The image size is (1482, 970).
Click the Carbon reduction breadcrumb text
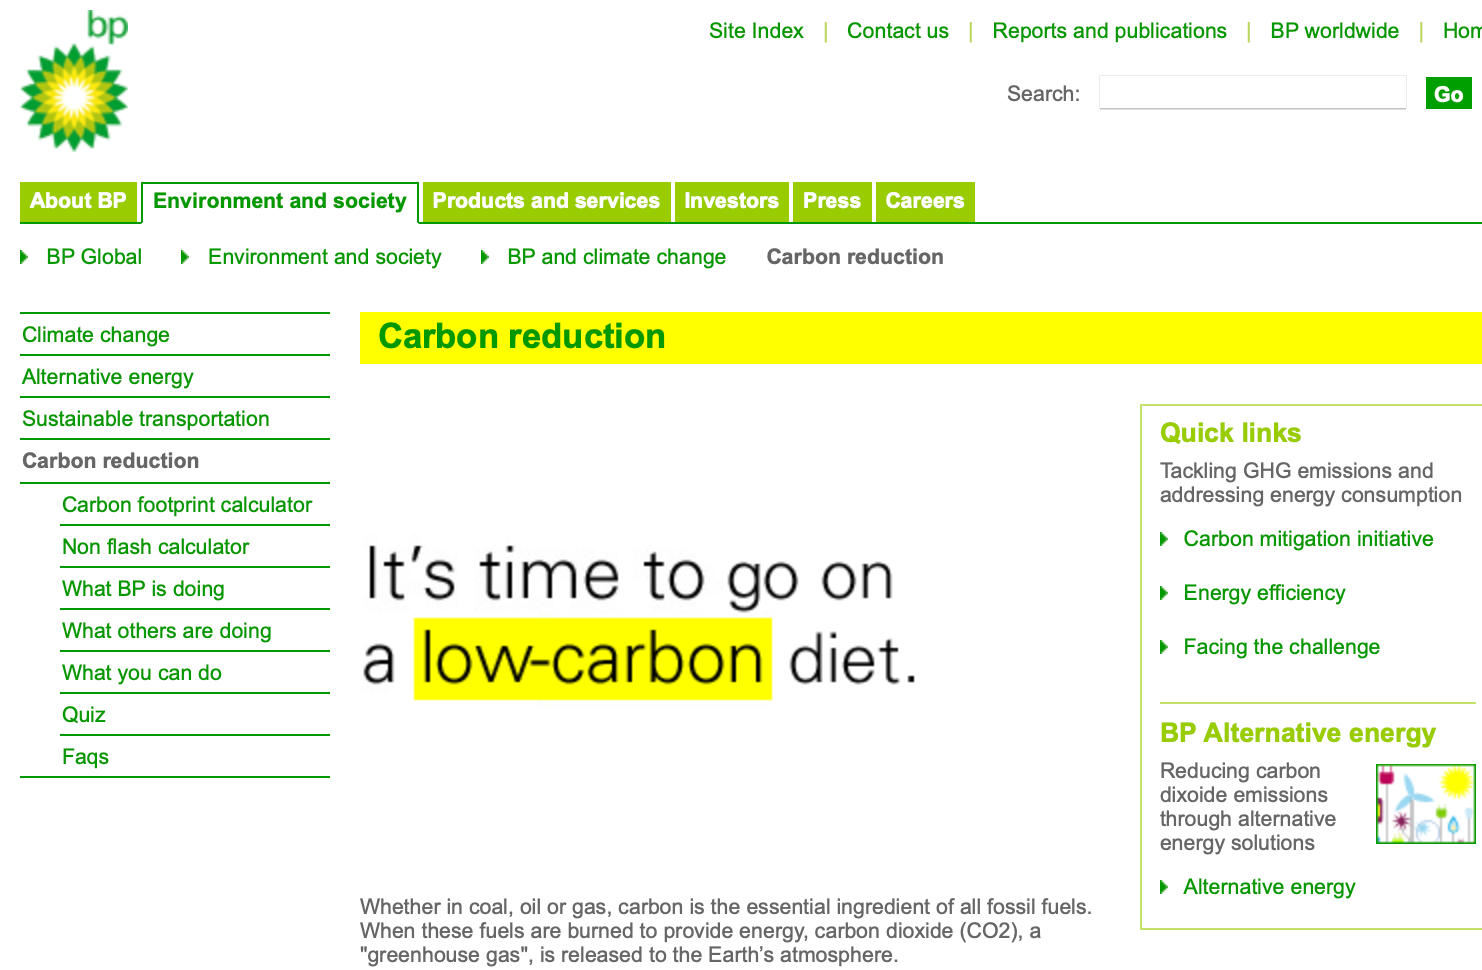tap(855, 257)
